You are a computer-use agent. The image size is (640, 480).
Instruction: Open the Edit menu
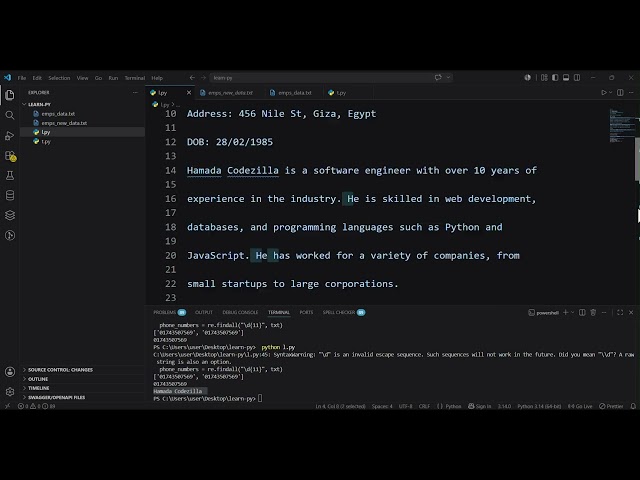point(37,78)
